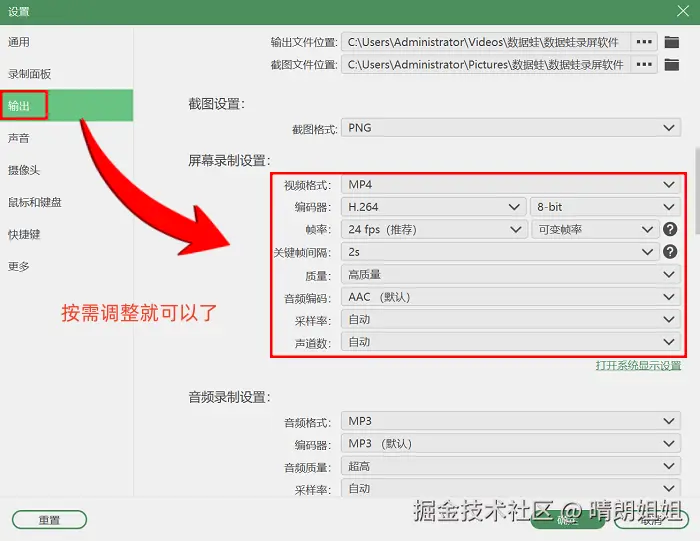Browse for output file location with ellipsis
This screenshot has height=541, width=700.
(x=644, y=42)
